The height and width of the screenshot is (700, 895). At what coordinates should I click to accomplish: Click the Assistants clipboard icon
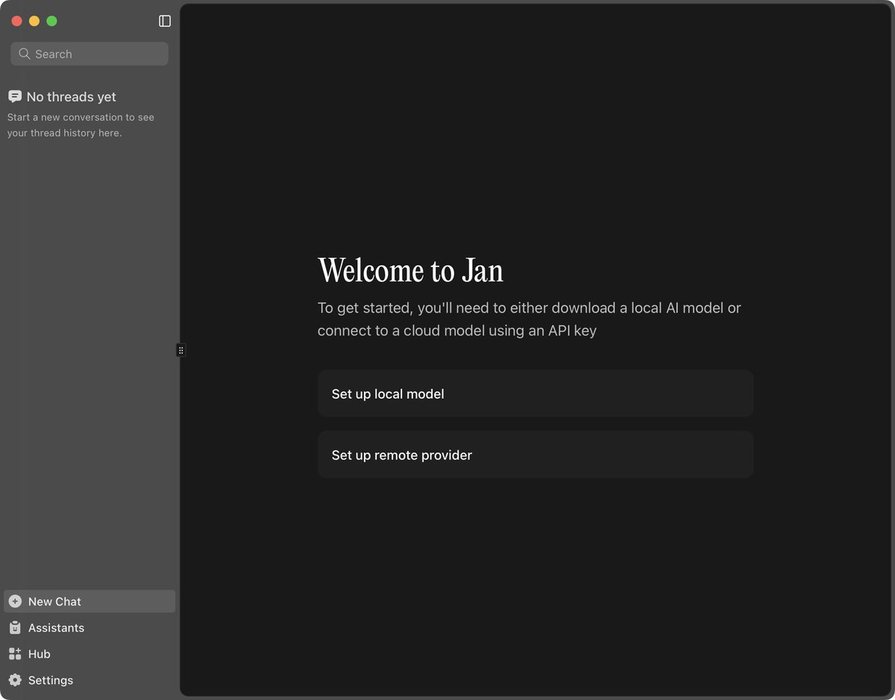click(15, 627)
